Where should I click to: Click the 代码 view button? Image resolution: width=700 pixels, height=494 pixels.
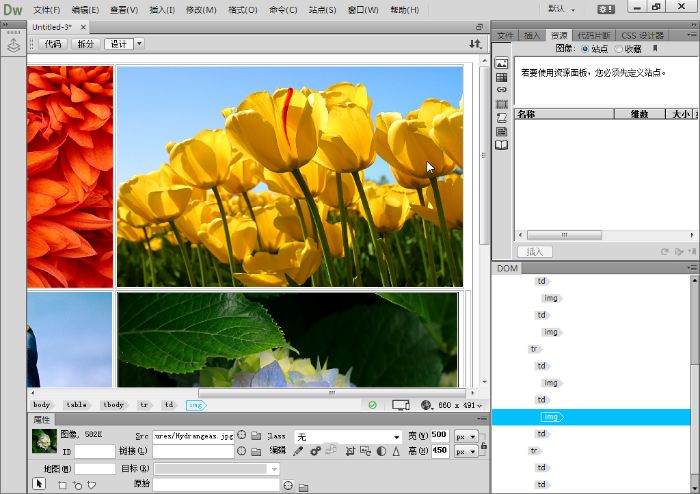[53, 44]
